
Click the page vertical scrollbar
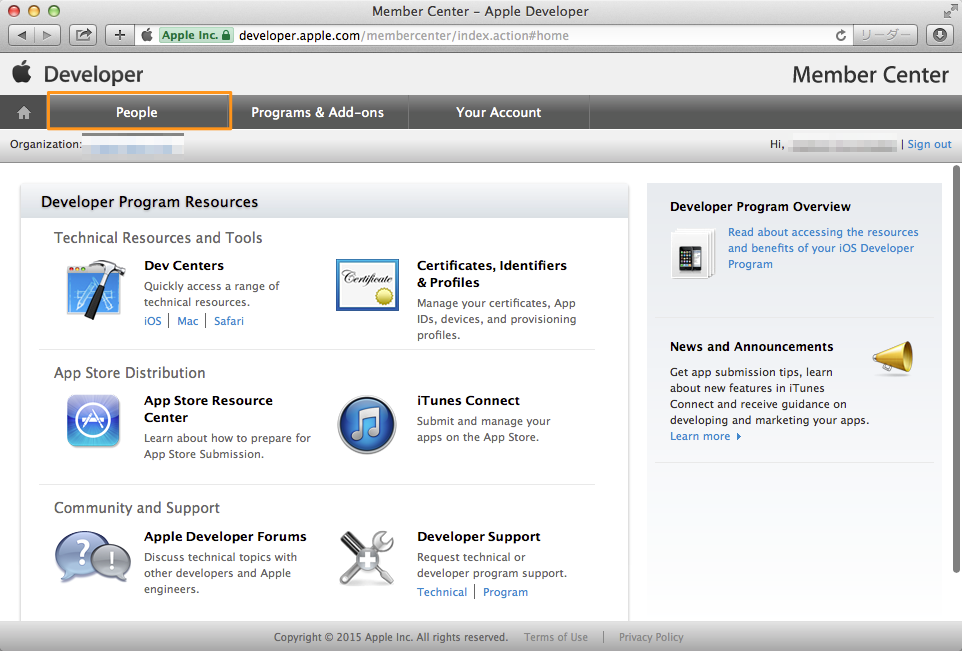[x=956, y=368]
